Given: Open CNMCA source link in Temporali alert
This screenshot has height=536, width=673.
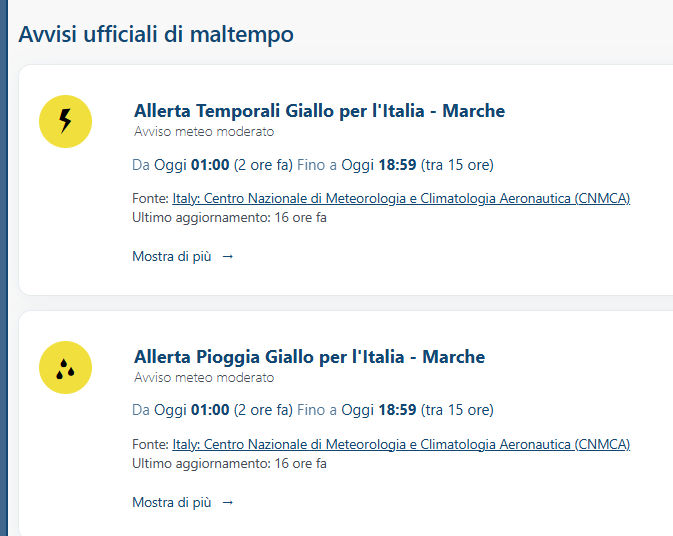Looking at the screenshot, I should click(401, 199).
